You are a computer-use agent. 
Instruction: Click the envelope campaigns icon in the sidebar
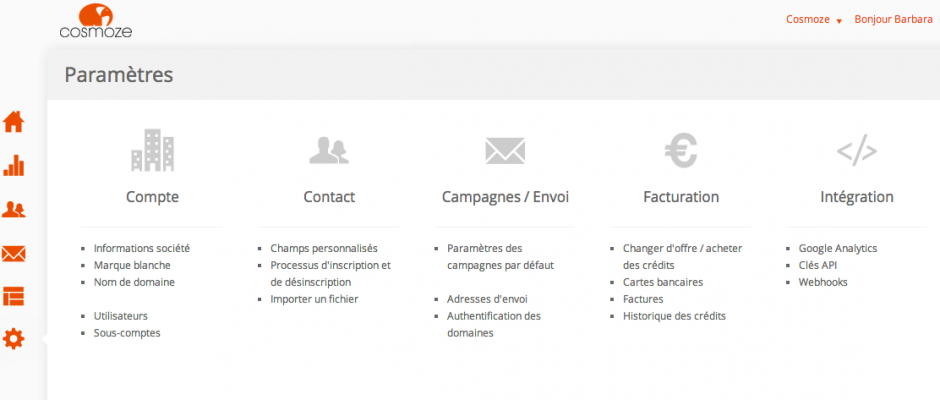pyautogui.click(x=14, y=253)
